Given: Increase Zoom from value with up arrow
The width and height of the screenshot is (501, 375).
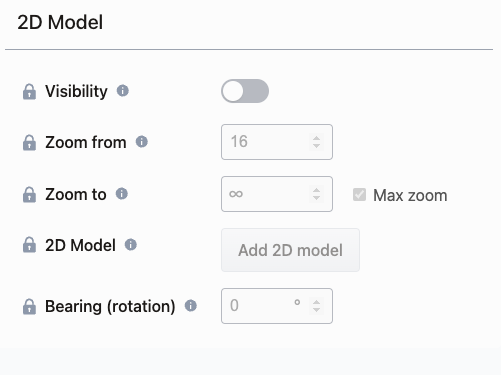Looking at the screenshot, I should pyautogui.click(x=316, y=138).
